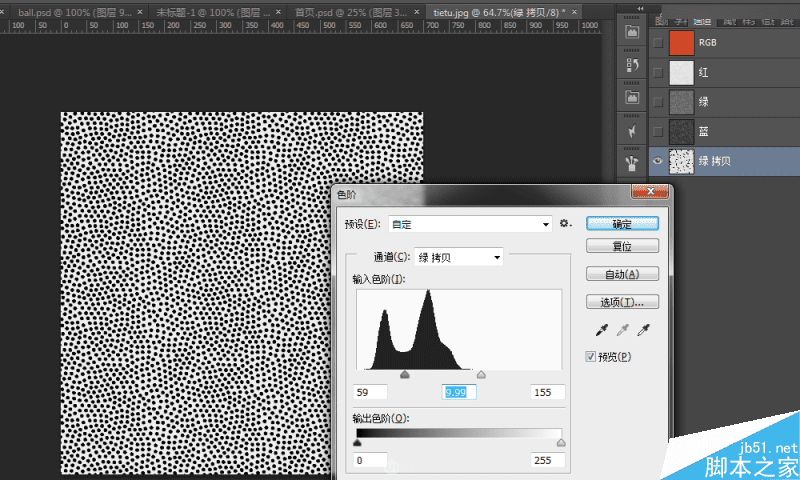Click the input black level field 59
The width and height of the screenshot is (800, 480).
(370, 392)
